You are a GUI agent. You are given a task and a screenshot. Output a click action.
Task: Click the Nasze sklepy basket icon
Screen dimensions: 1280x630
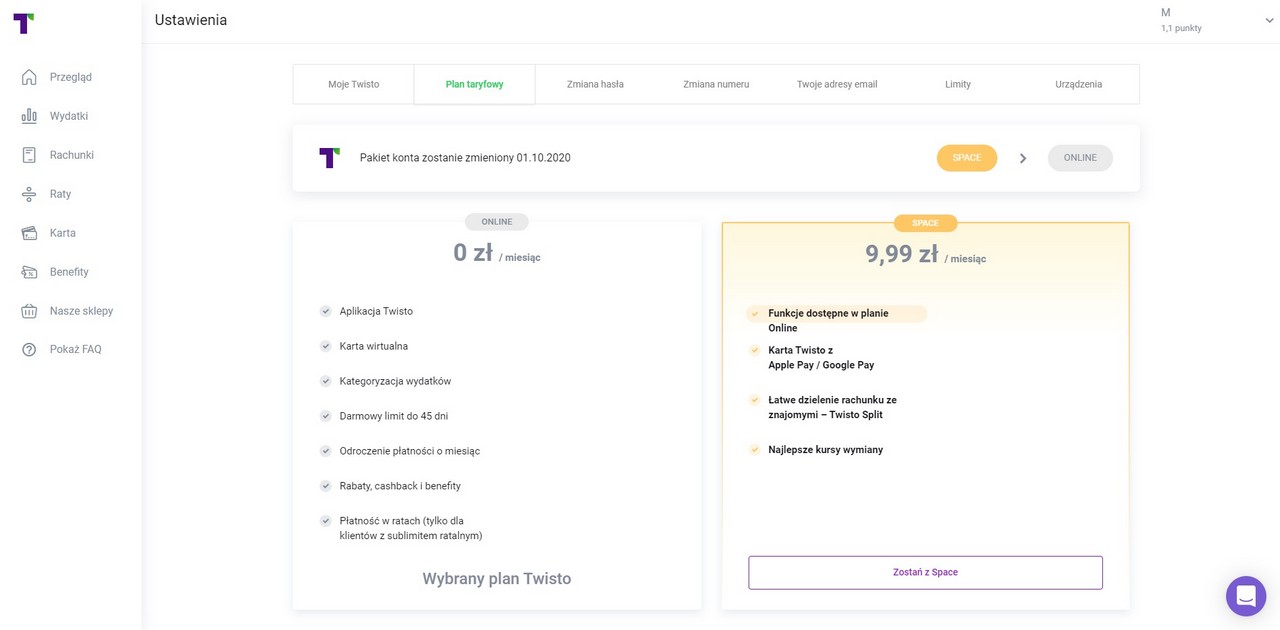point(29,311)
